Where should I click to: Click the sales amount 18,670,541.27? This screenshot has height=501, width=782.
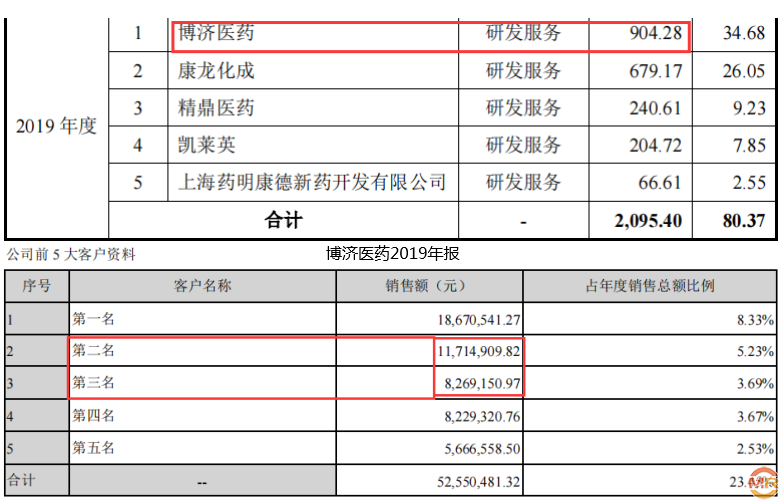click(479, 320)
